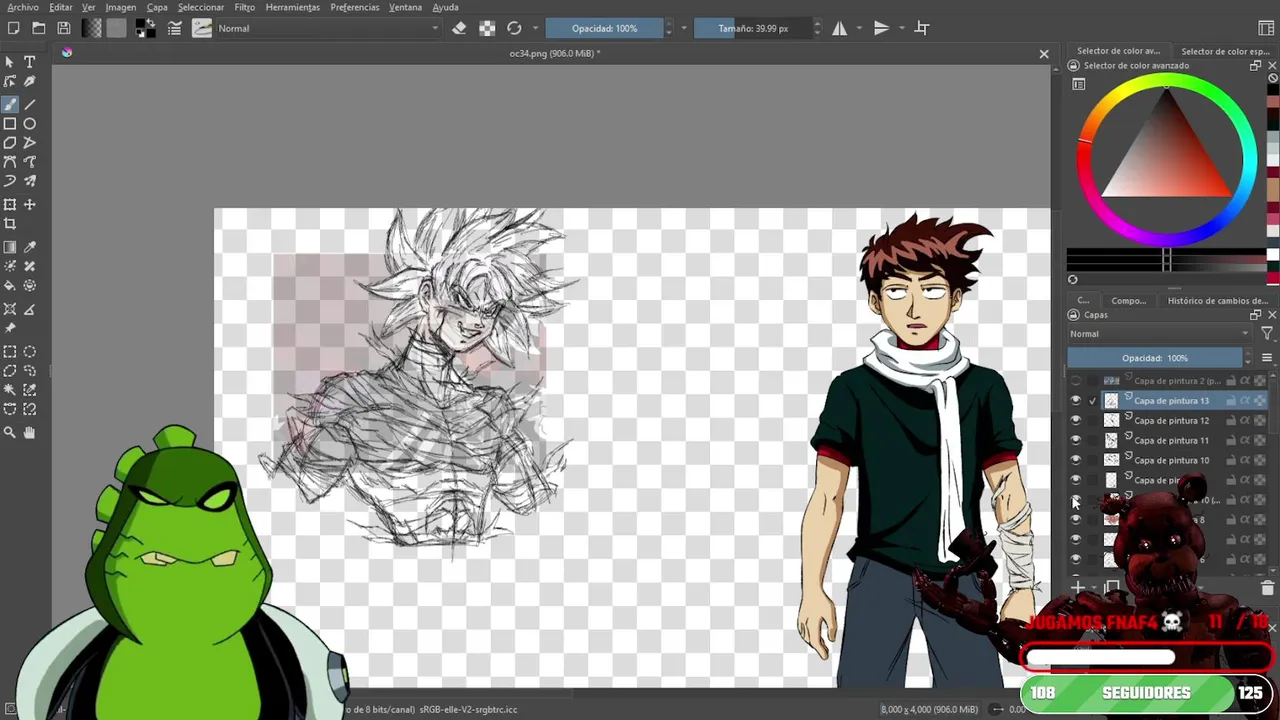Toggle horizontal mirror tool
This screenshot has height=720, width=1280.
tap(840, 28)
